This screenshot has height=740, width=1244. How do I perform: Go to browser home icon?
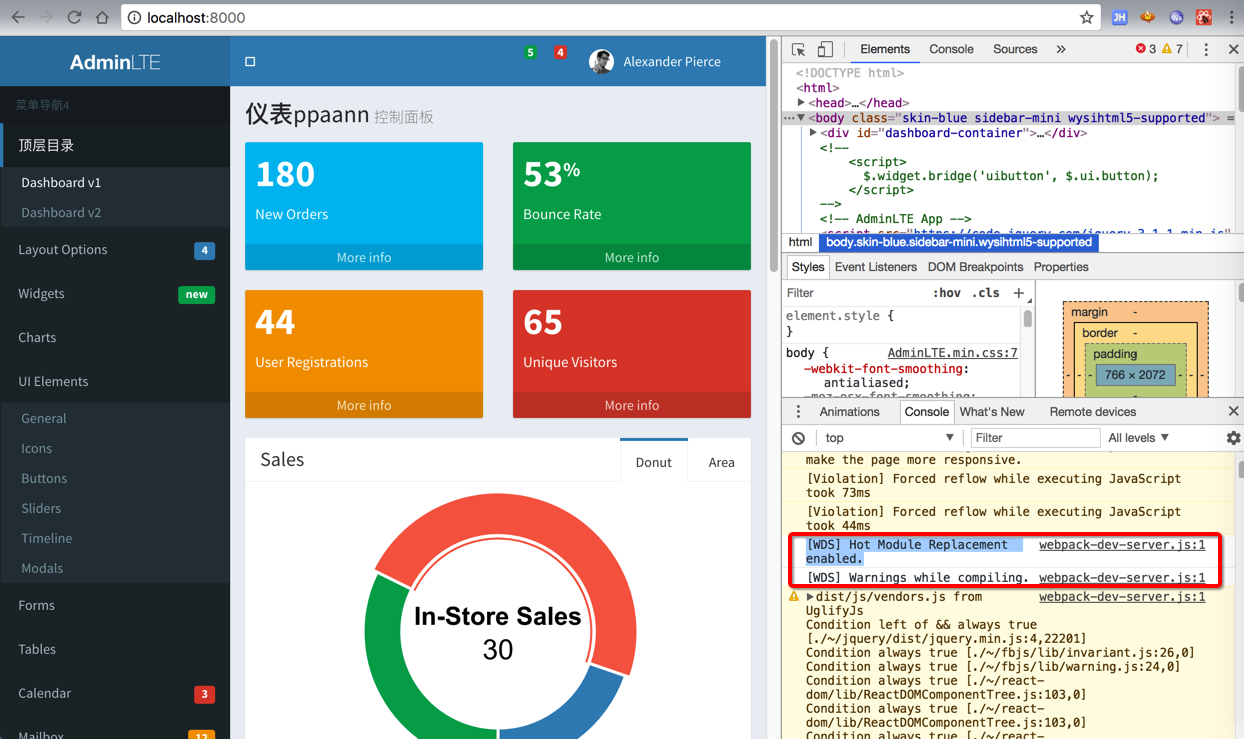pyautogui.click(x=102, y=17)
